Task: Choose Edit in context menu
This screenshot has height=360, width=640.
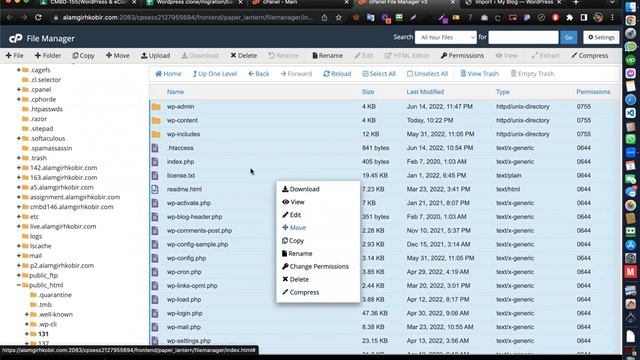Action: pos(291,215)
